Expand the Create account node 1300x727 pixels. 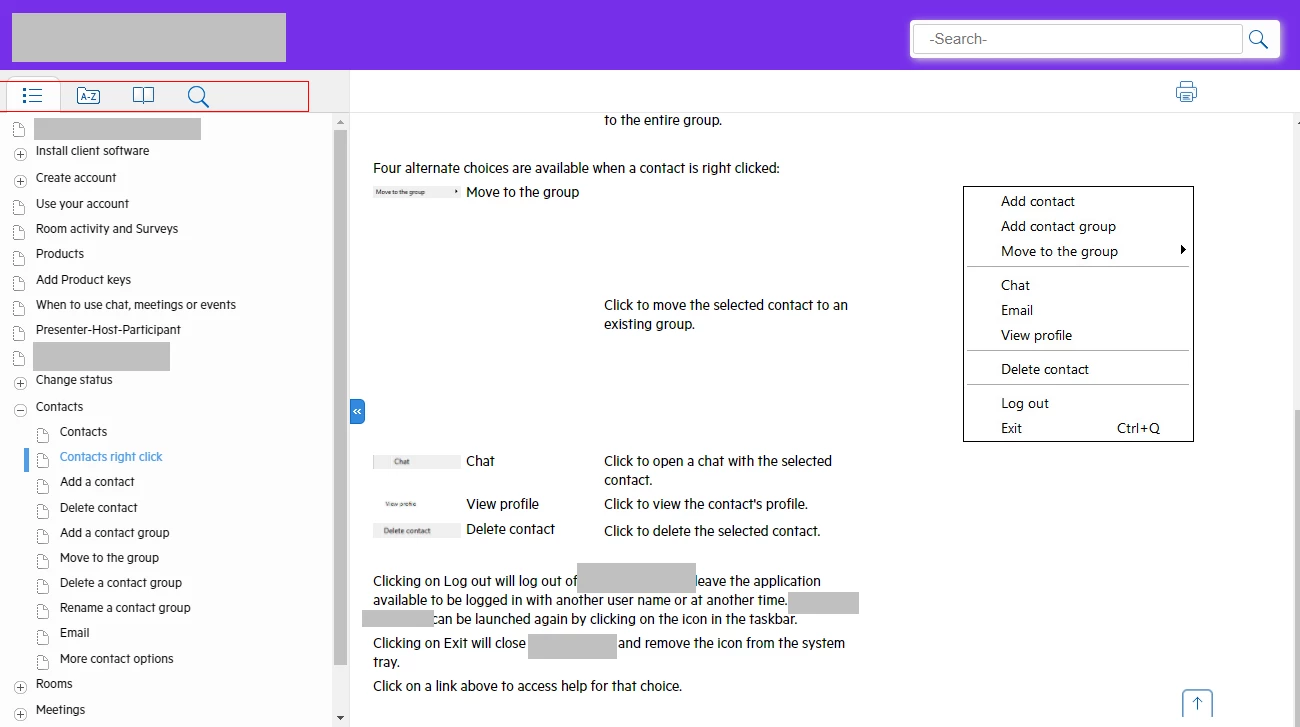coord(20,181)
